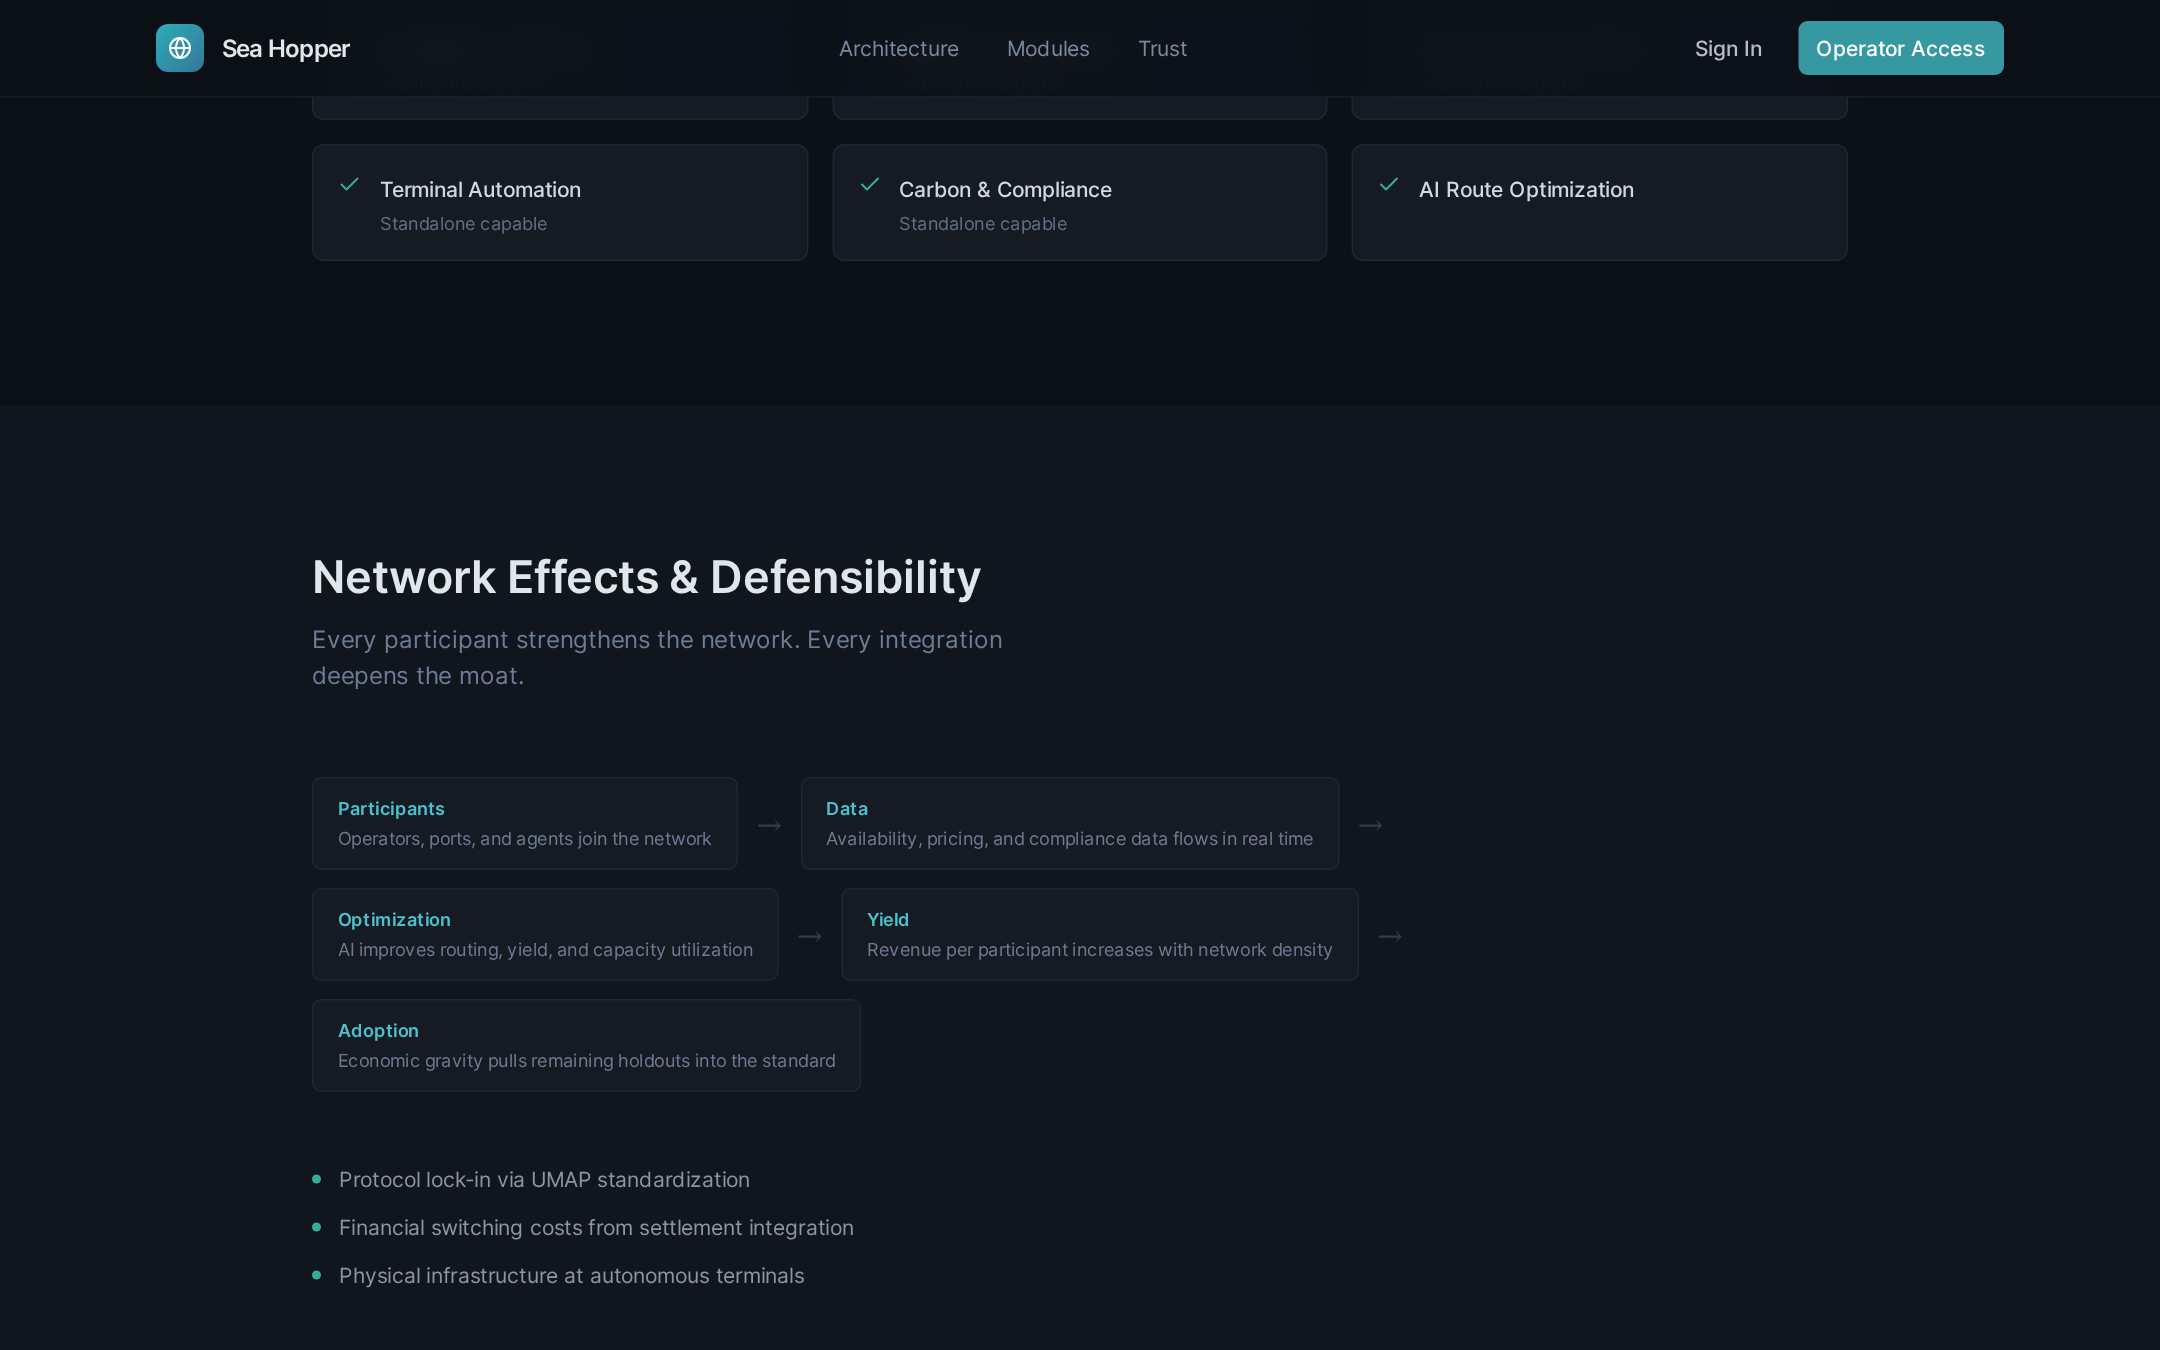Image resolution: width=2160 pixels, height=1350 pixels.
Task: Click the Data step heading
Action: click(x=846, y=808)
